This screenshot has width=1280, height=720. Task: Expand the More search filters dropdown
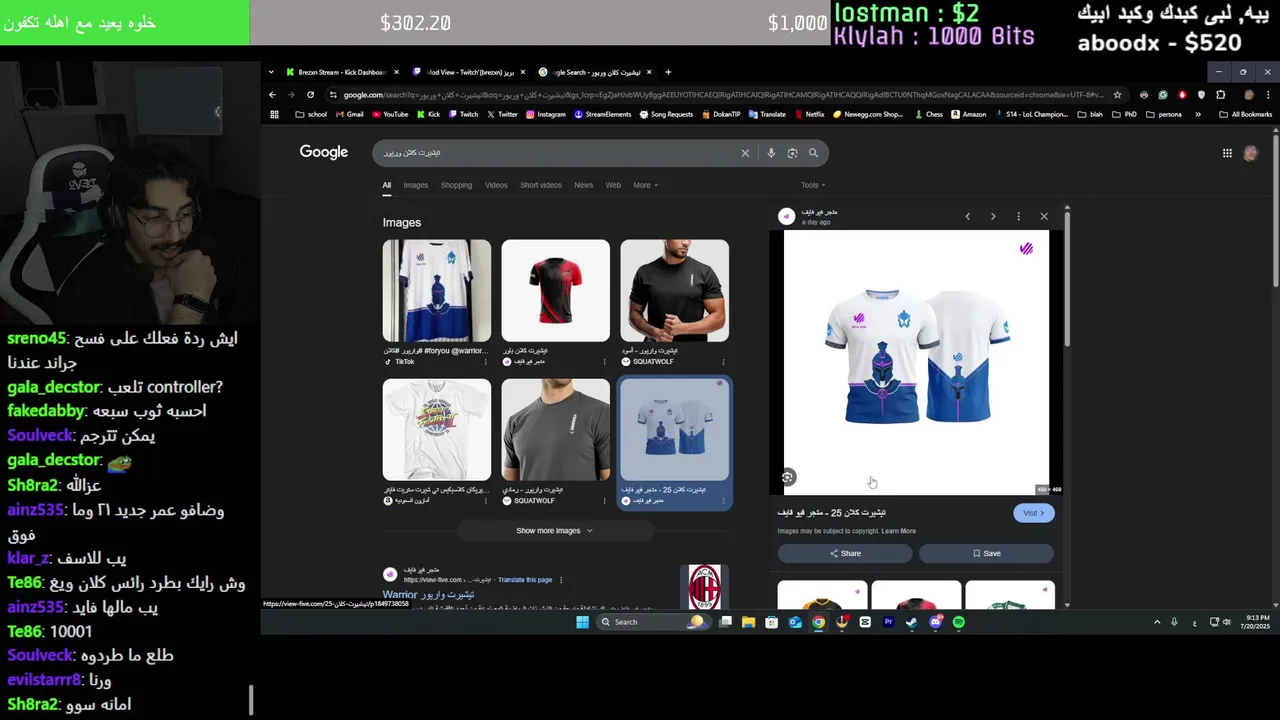coord(645,185)
